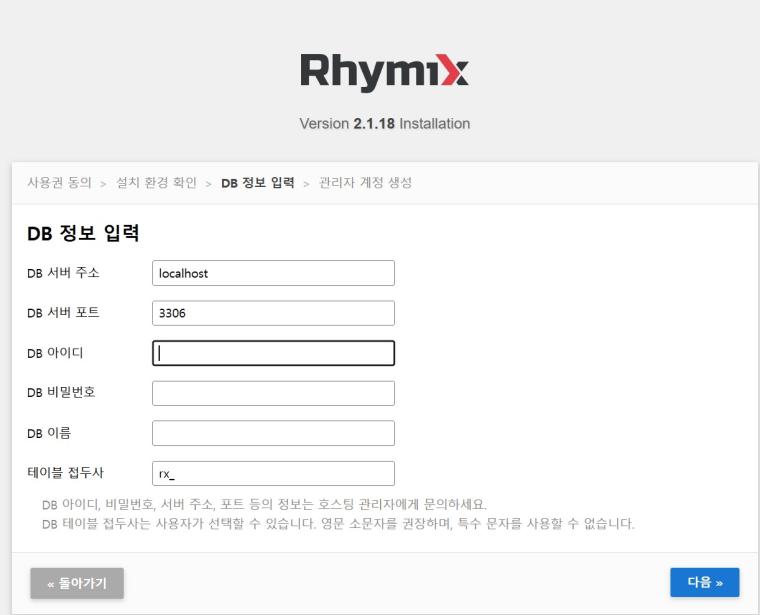Click the DB 정보 입력 page heading

[x=83, y=233]
